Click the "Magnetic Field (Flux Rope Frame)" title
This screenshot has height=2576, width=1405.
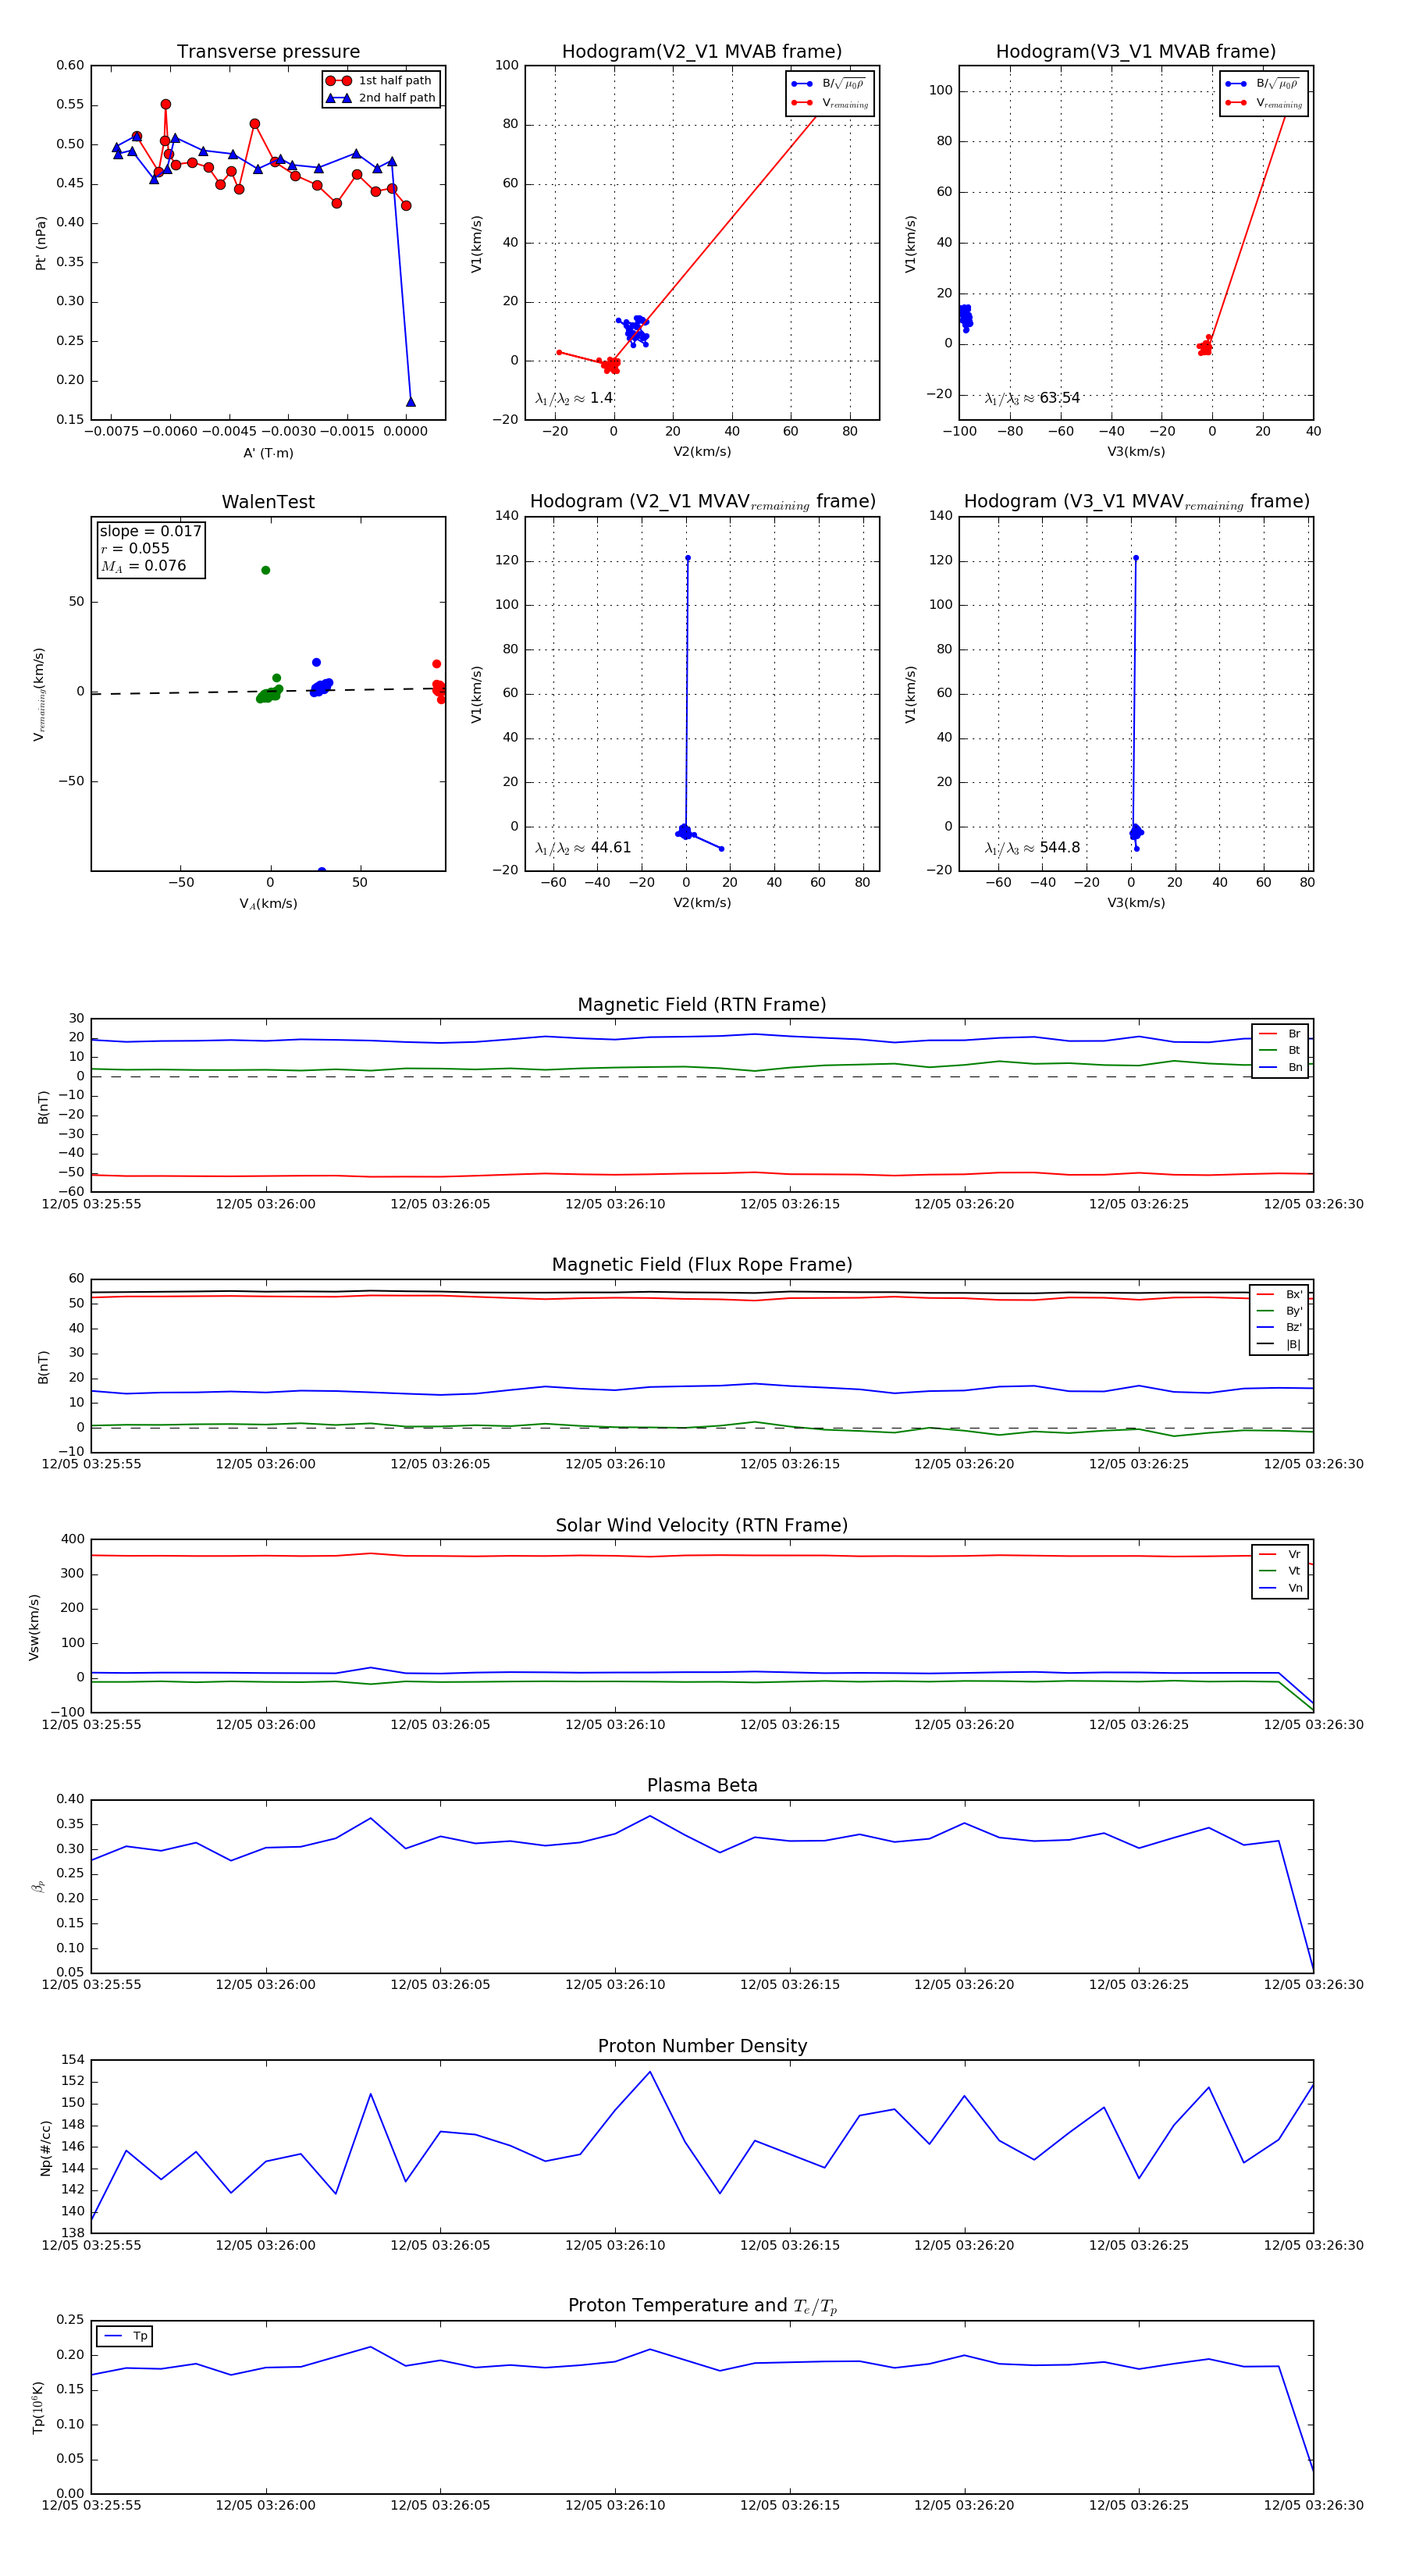[x=702, y=1265]
